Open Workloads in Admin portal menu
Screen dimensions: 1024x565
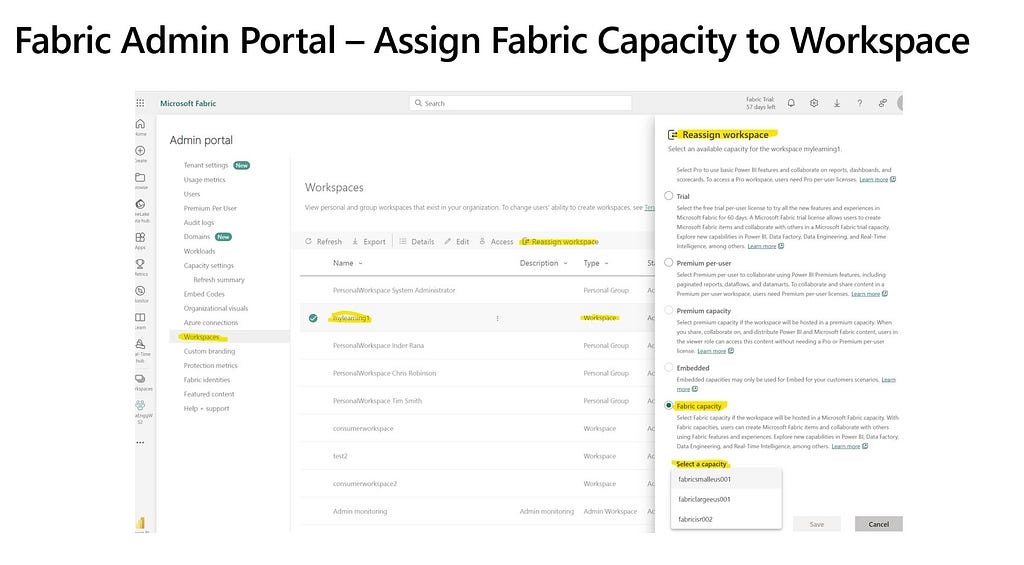[x=199, y=251]
